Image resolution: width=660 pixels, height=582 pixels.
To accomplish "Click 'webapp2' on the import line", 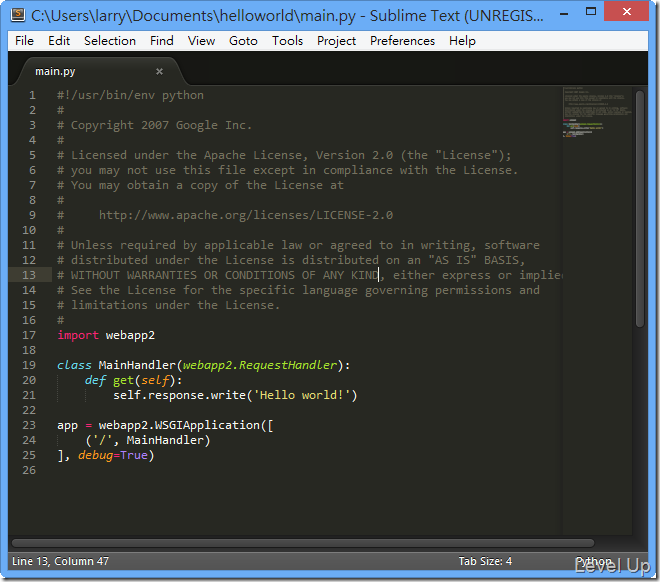I will point(130,335).
